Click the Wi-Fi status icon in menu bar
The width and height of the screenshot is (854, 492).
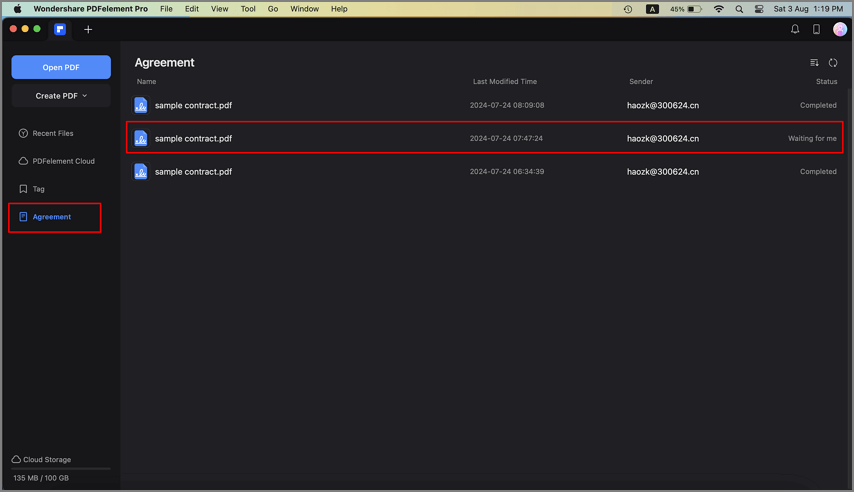pyautogui.click(x=718, y=9)
